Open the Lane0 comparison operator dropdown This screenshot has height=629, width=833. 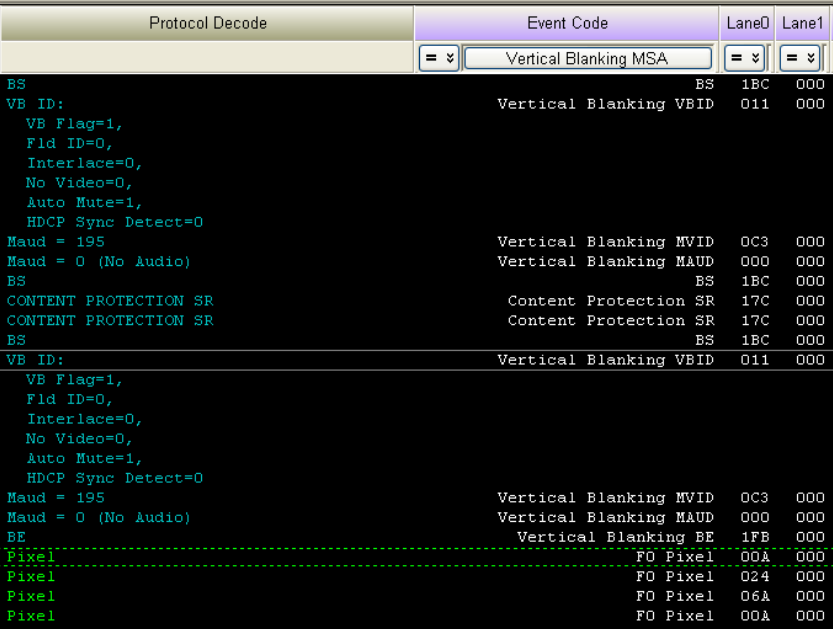(x=744, y=58)
